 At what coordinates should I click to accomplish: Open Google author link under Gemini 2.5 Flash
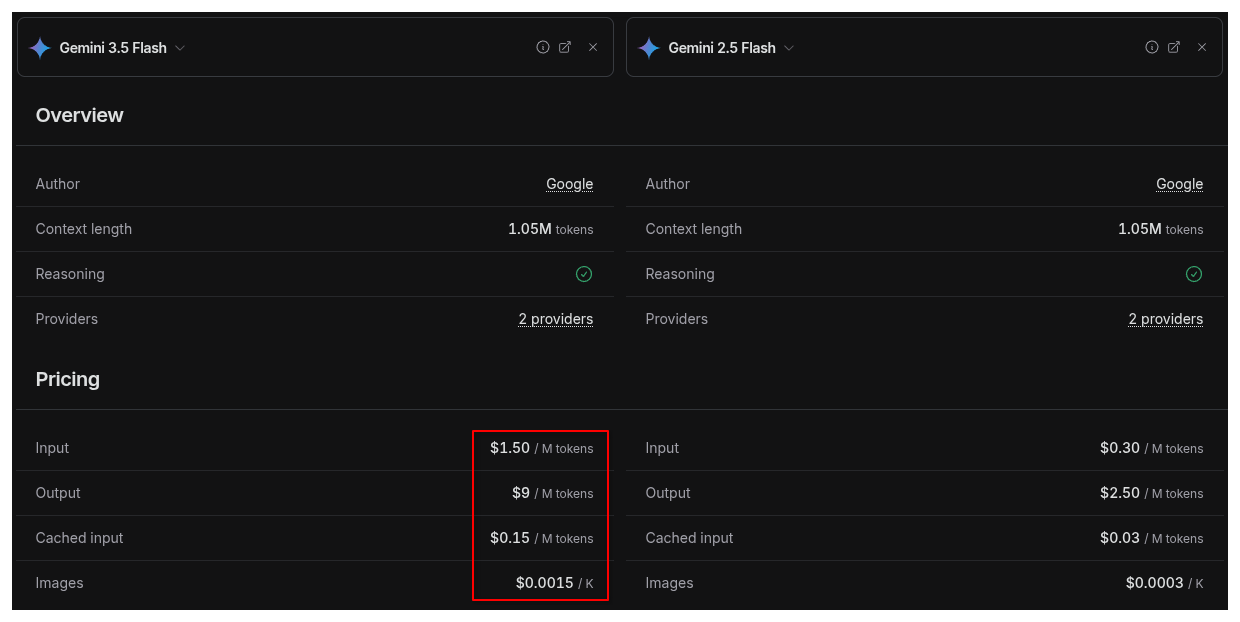(x=1180, y=184)
